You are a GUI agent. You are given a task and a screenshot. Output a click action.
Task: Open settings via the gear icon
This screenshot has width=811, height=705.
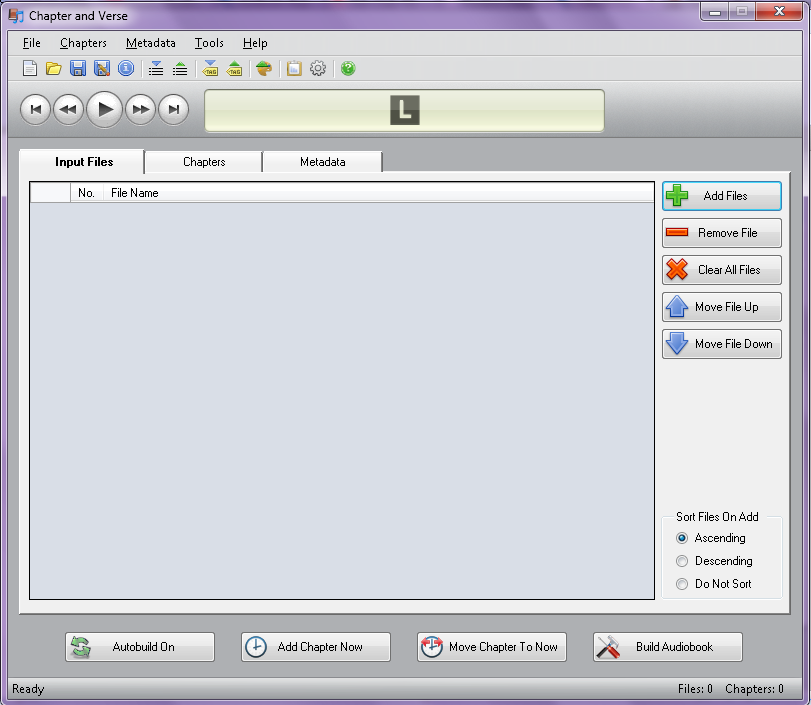[x=318, y=69]
